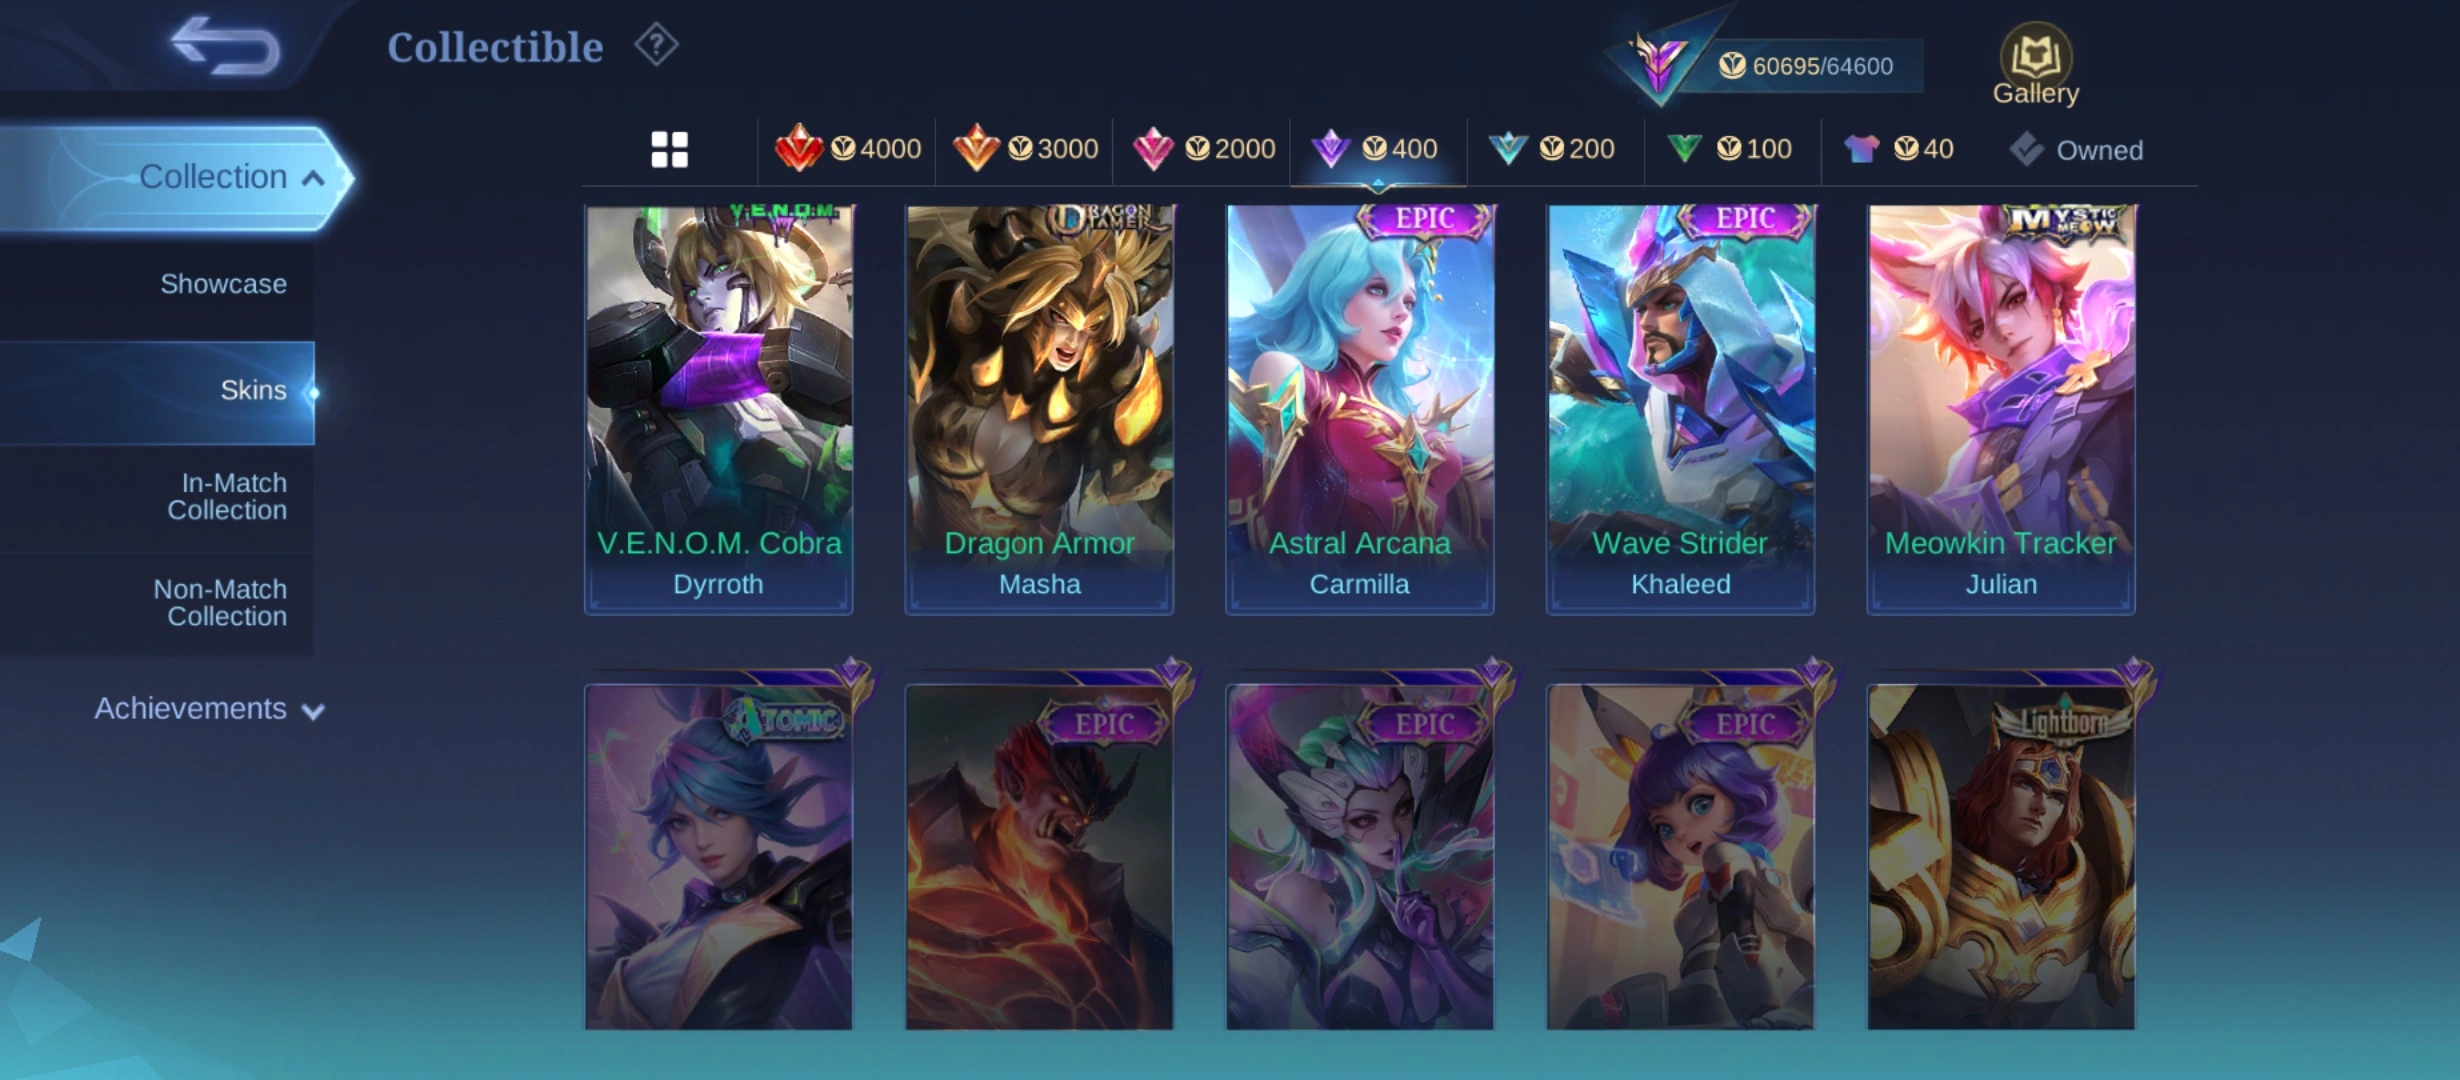Open the Collectible help question mark
This screenshot has width=2460, height=1080.
pyautogui.click(x=656, y=45)
